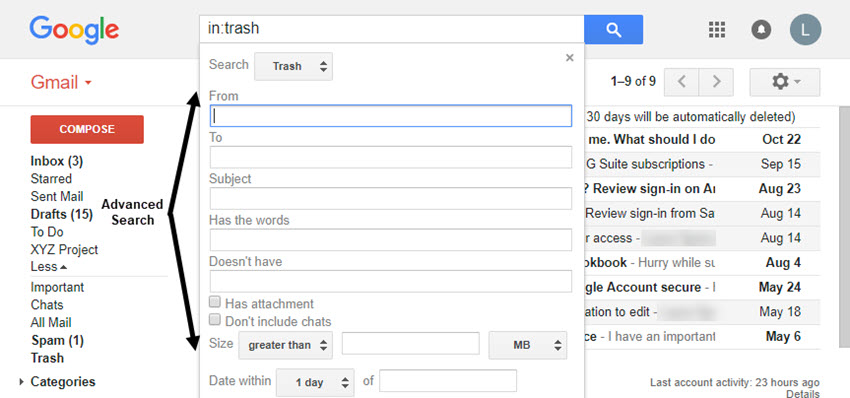Open the To Do label
850x398 pixels.
(47, 232)
